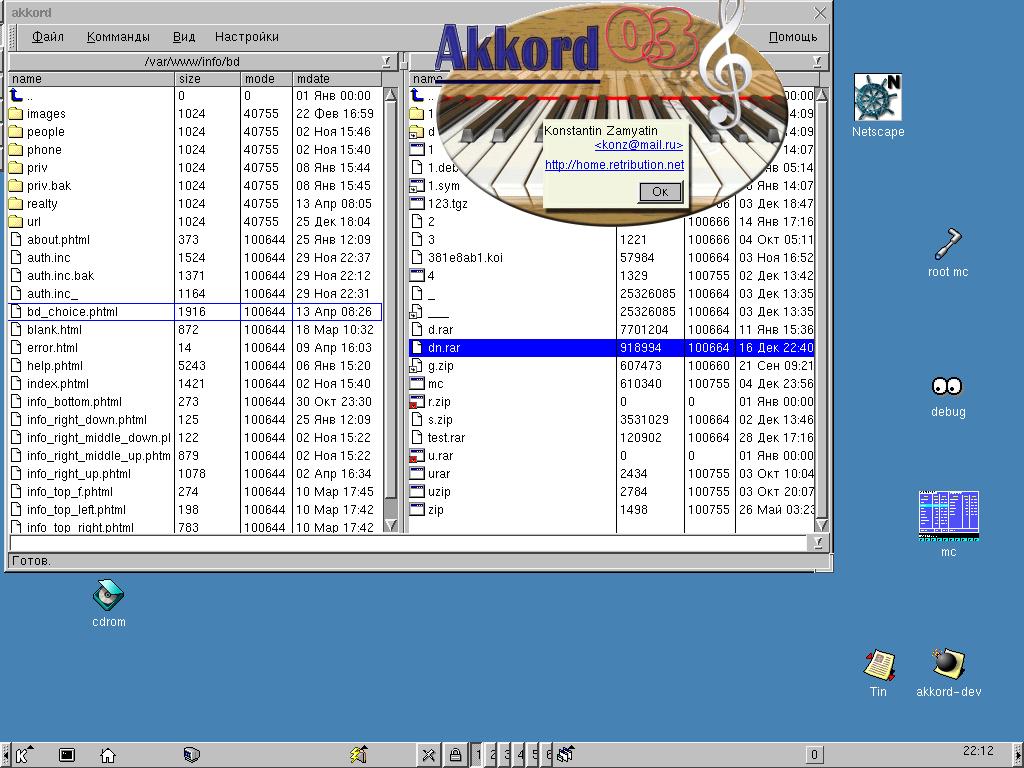The height and width of the screenshot is (768, 1024).
Task: Click left panel scroll down arrow
Action: tap(391, 524)
